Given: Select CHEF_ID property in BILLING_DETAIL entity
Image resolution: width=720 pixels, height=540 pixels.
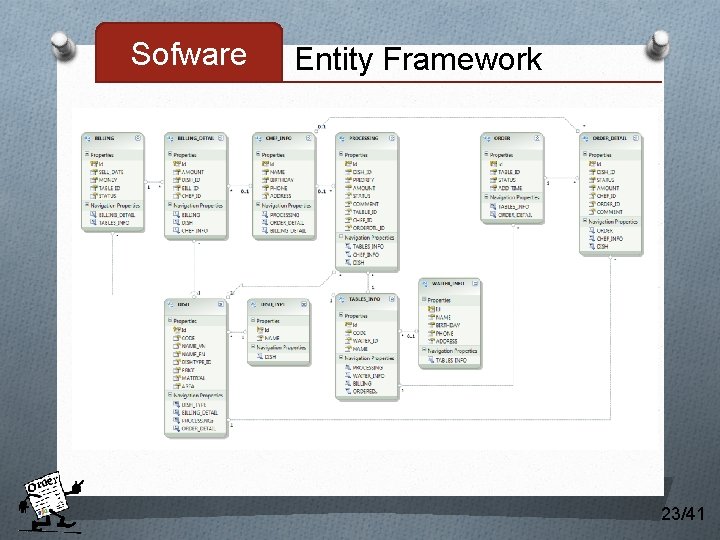Looking at the screenshot, I should coord(191,196).
